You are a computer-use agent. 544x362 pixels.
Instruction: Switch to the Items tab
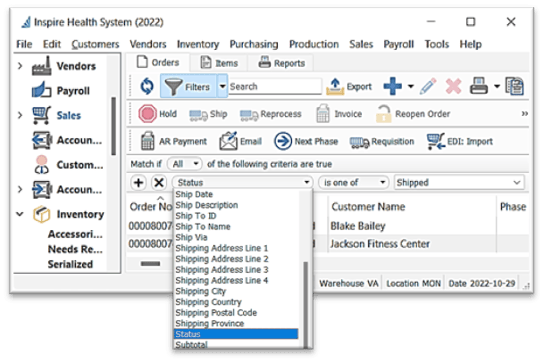[x=219, y=63]
